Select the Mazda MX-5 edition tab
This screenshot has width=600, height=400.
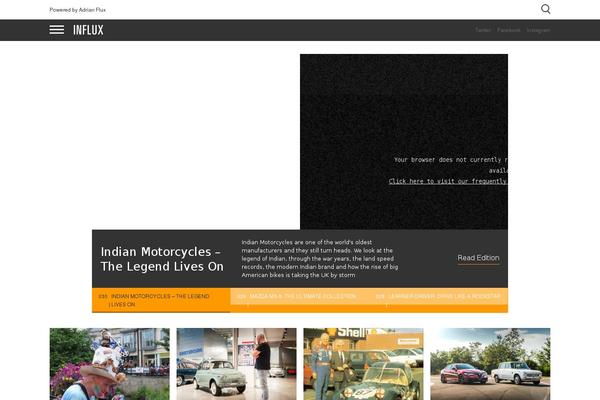(300, 297)
